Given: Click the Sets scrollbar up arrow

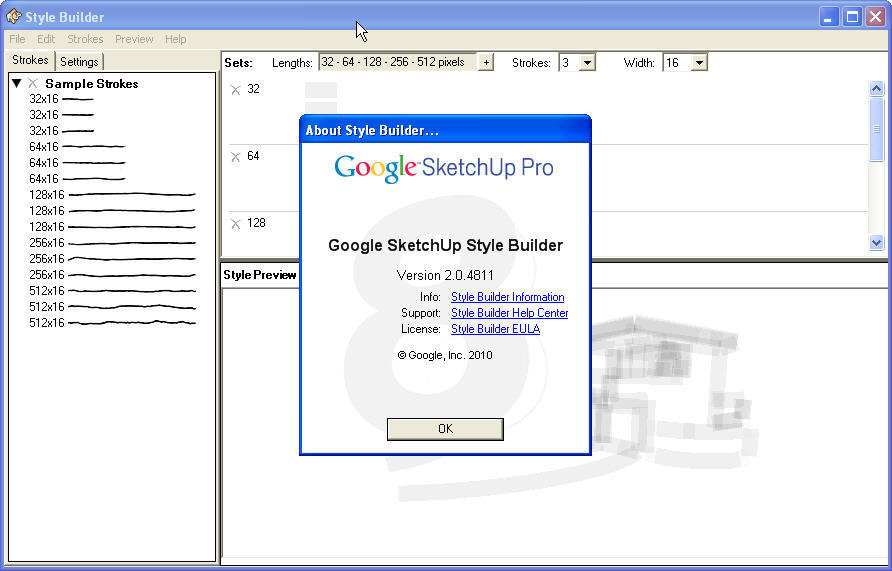Looking at the screenshot, I should point(876,88).
